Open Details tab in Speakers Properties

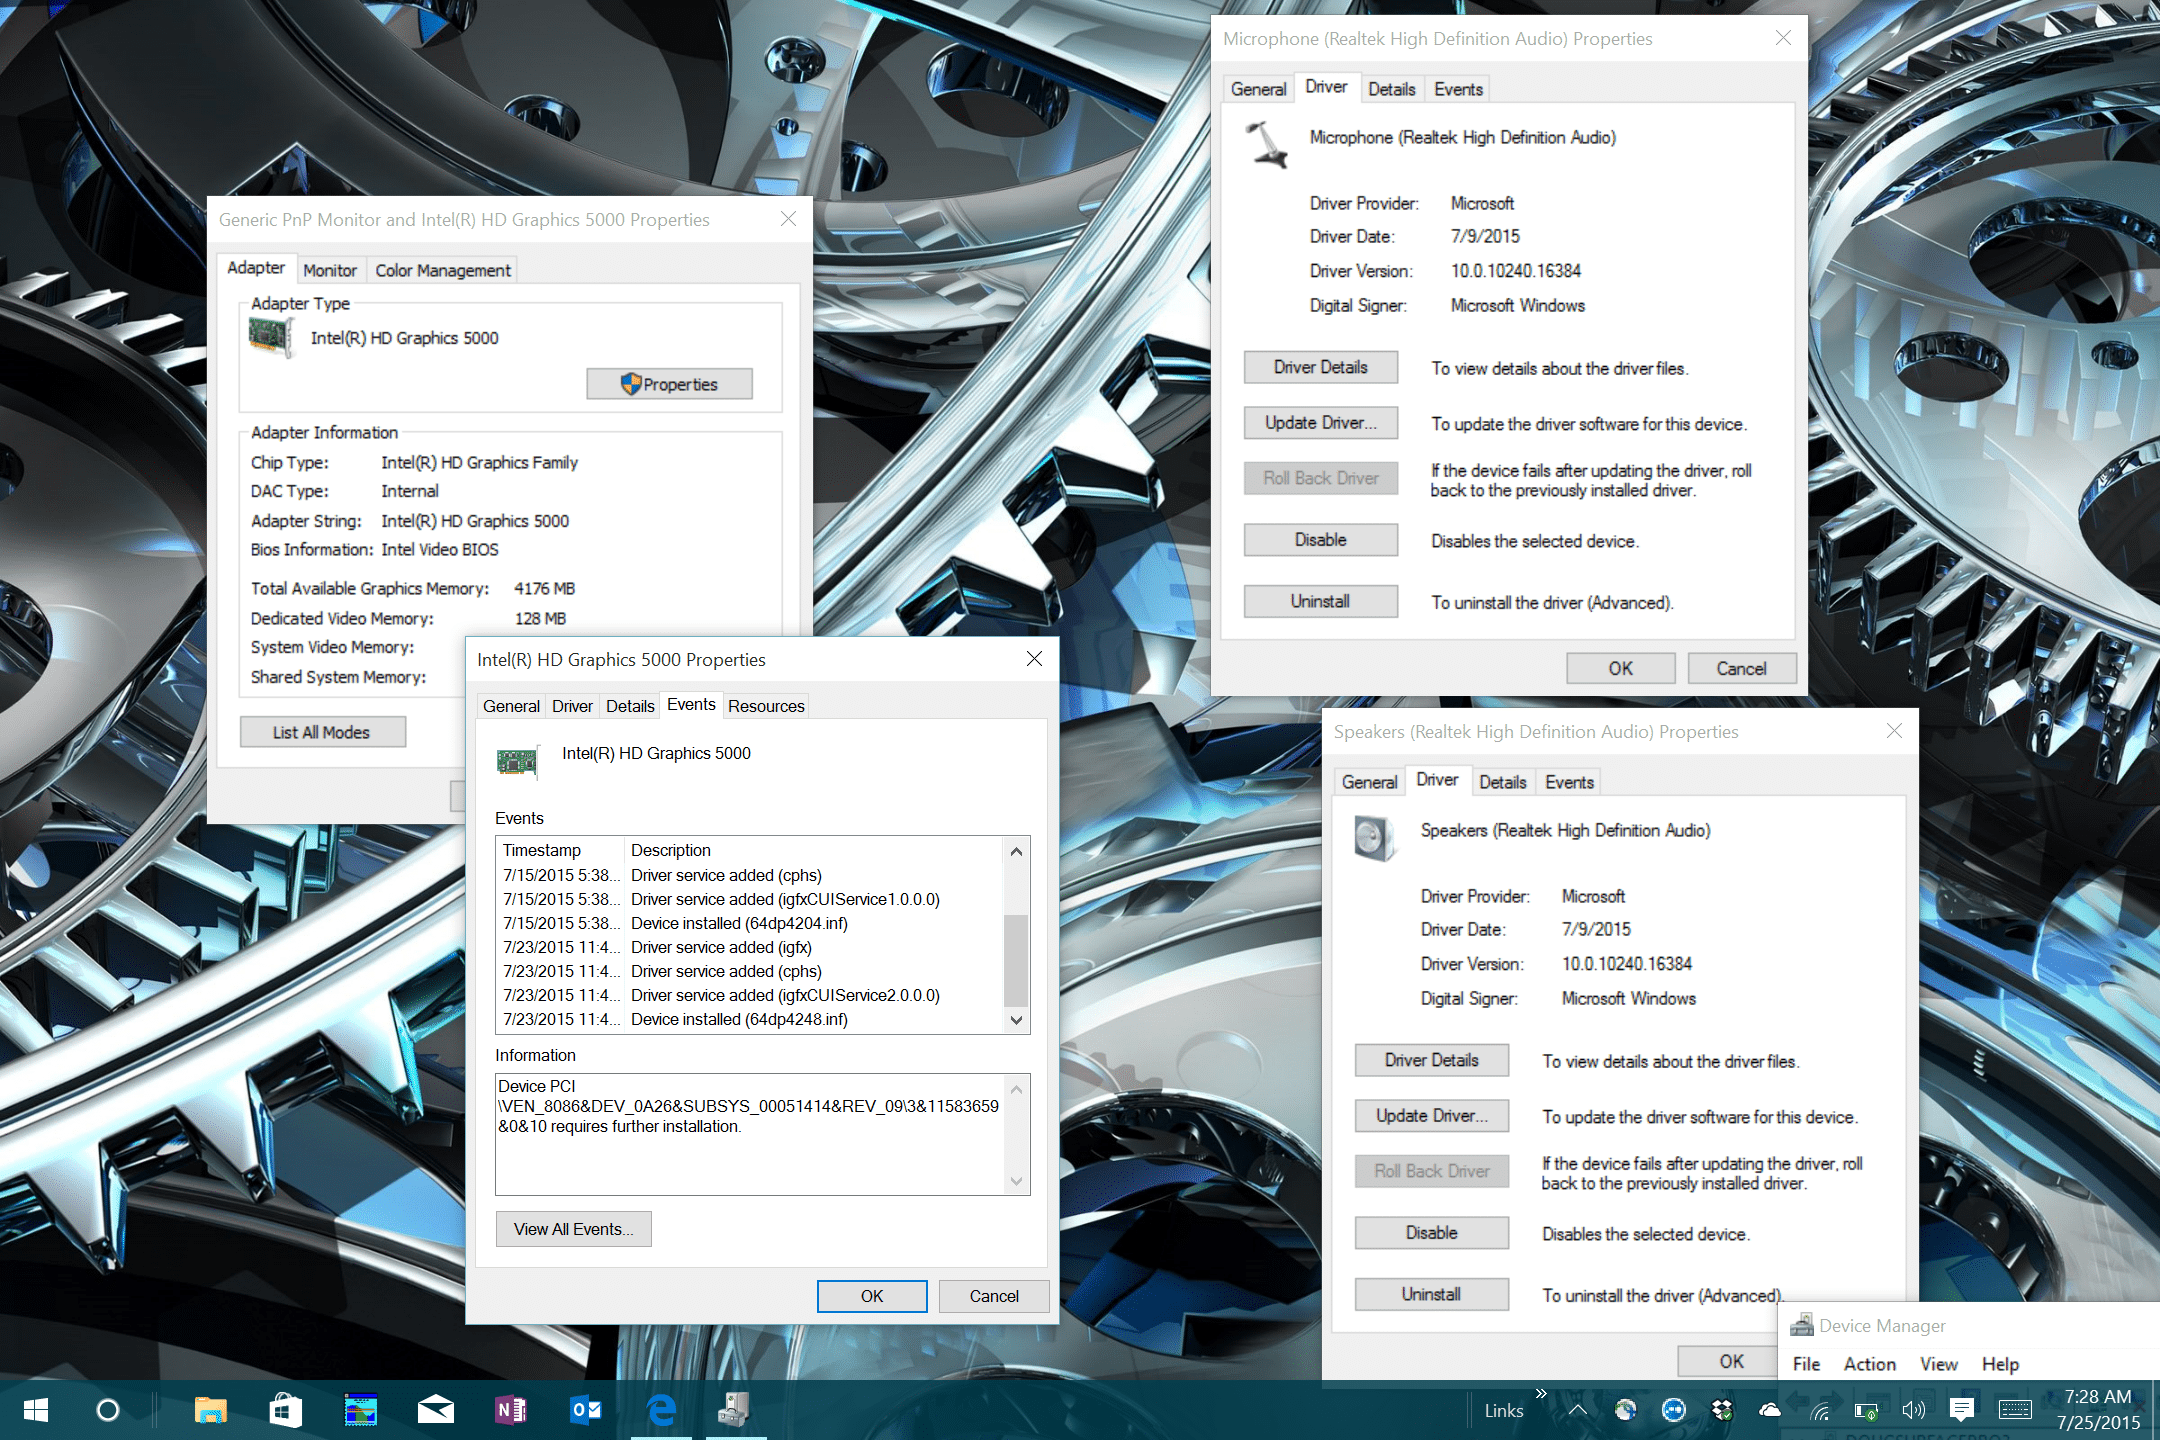(x=1502, y=782)
